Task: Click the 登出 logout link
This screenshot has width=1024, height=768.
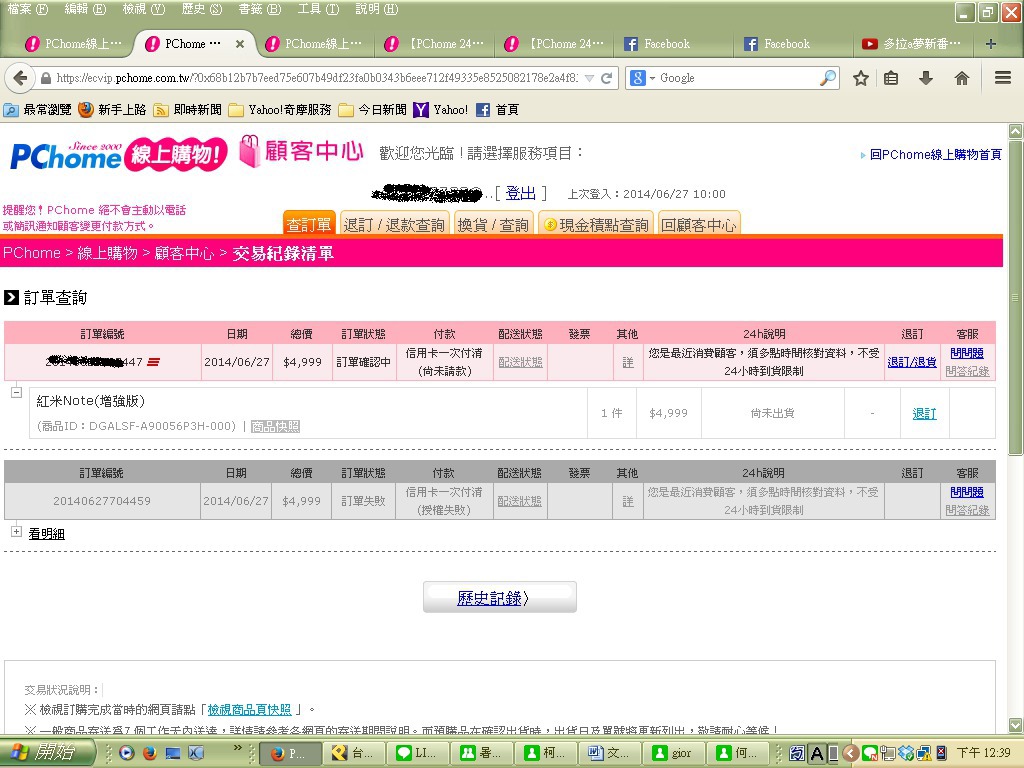Action: point(520,193)
